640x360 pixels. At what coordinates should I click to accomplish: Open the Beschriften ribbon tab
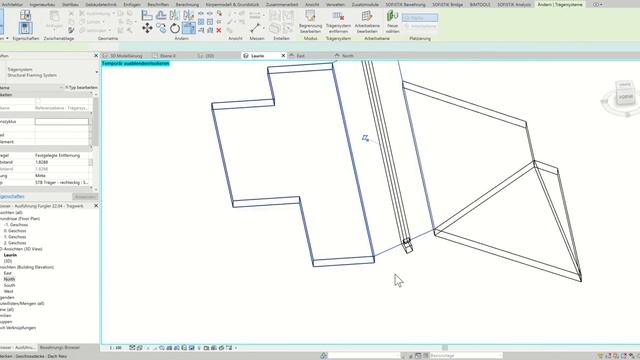(158, 4)
